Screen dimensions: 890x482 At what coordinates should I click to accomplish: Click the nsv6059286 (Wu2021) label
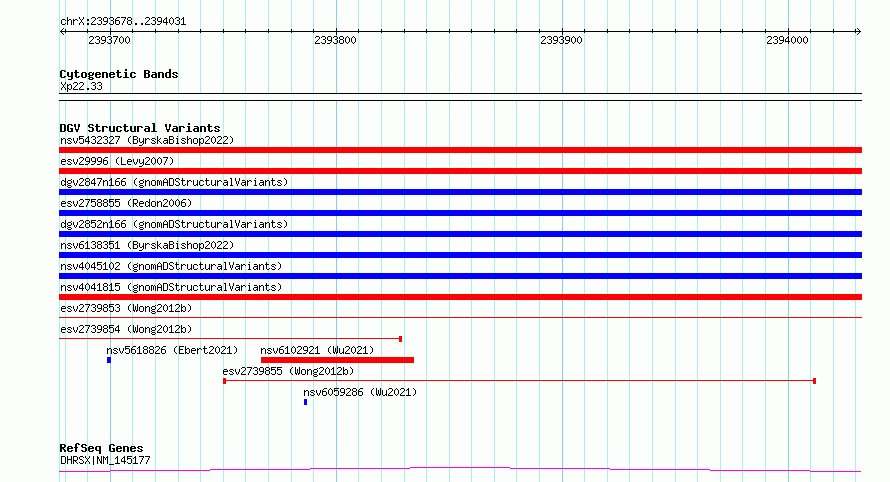coord(360,392)
